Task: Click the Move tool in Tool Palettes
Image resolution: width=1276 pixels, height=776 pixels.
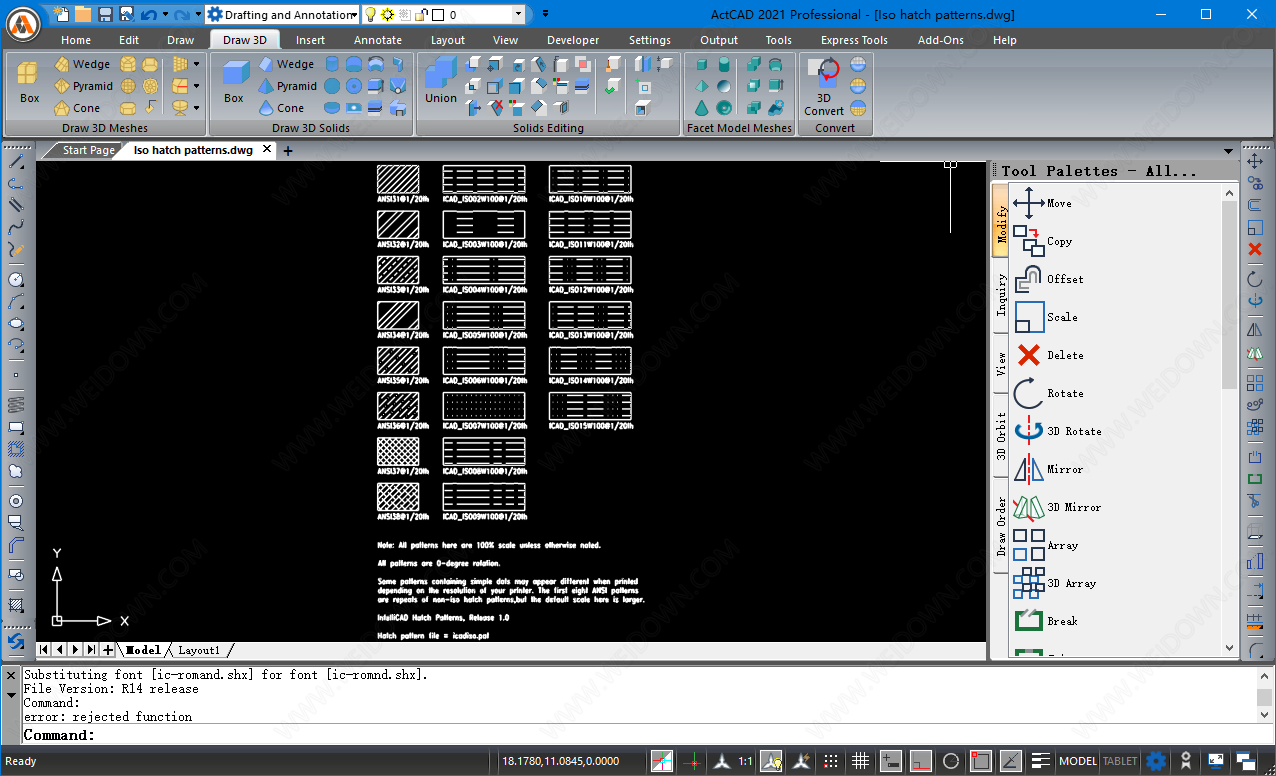Action: click(x=1042, y=203)
